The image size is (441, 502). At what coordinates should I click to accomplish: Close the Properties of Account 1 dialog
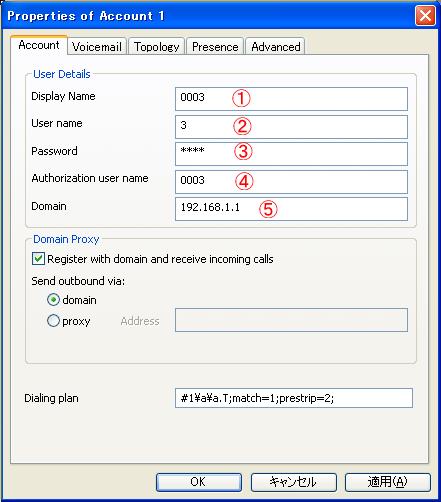click(x=425, y=15)
